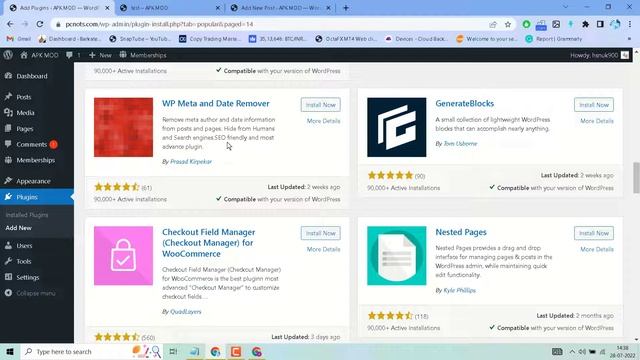Click the red WP Meta and Date Remover thumbnail
Screen dimensions: 640x360
pos(123,127)
